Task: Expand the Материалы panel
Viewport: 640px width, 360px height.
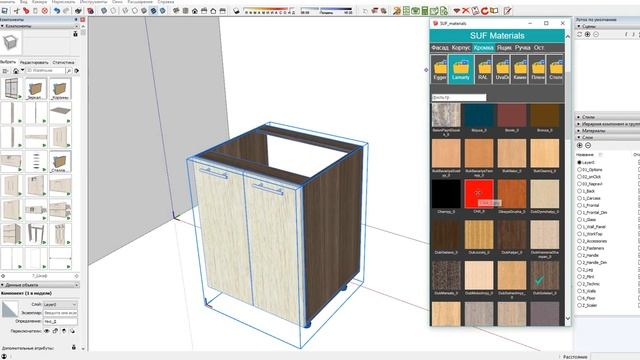Action: point(607,131)
